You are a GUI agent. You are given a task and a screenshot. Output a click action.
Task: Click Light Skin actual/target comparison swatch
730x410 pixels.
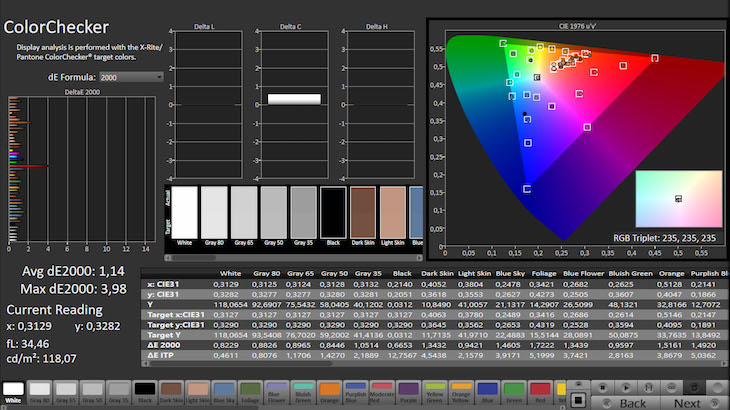tap(393, 214)
